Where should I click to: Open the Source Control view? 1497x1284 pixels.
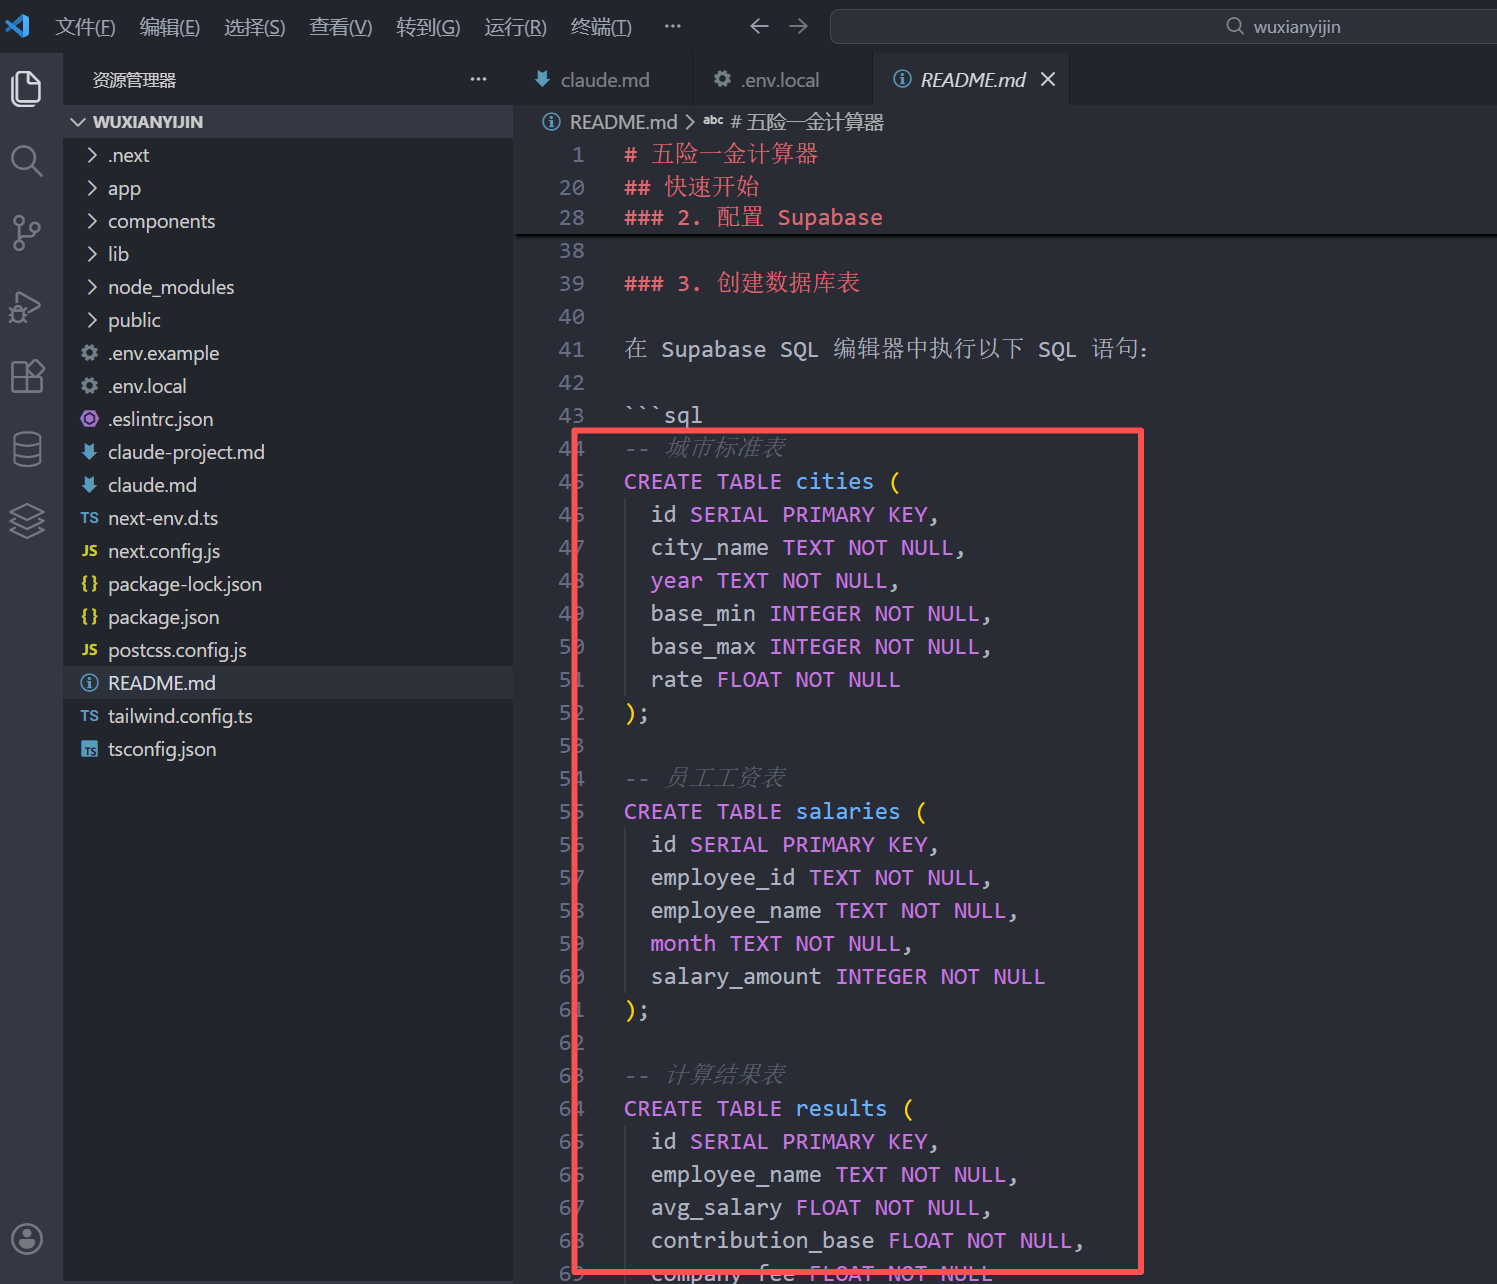click(x=27, y=233)
